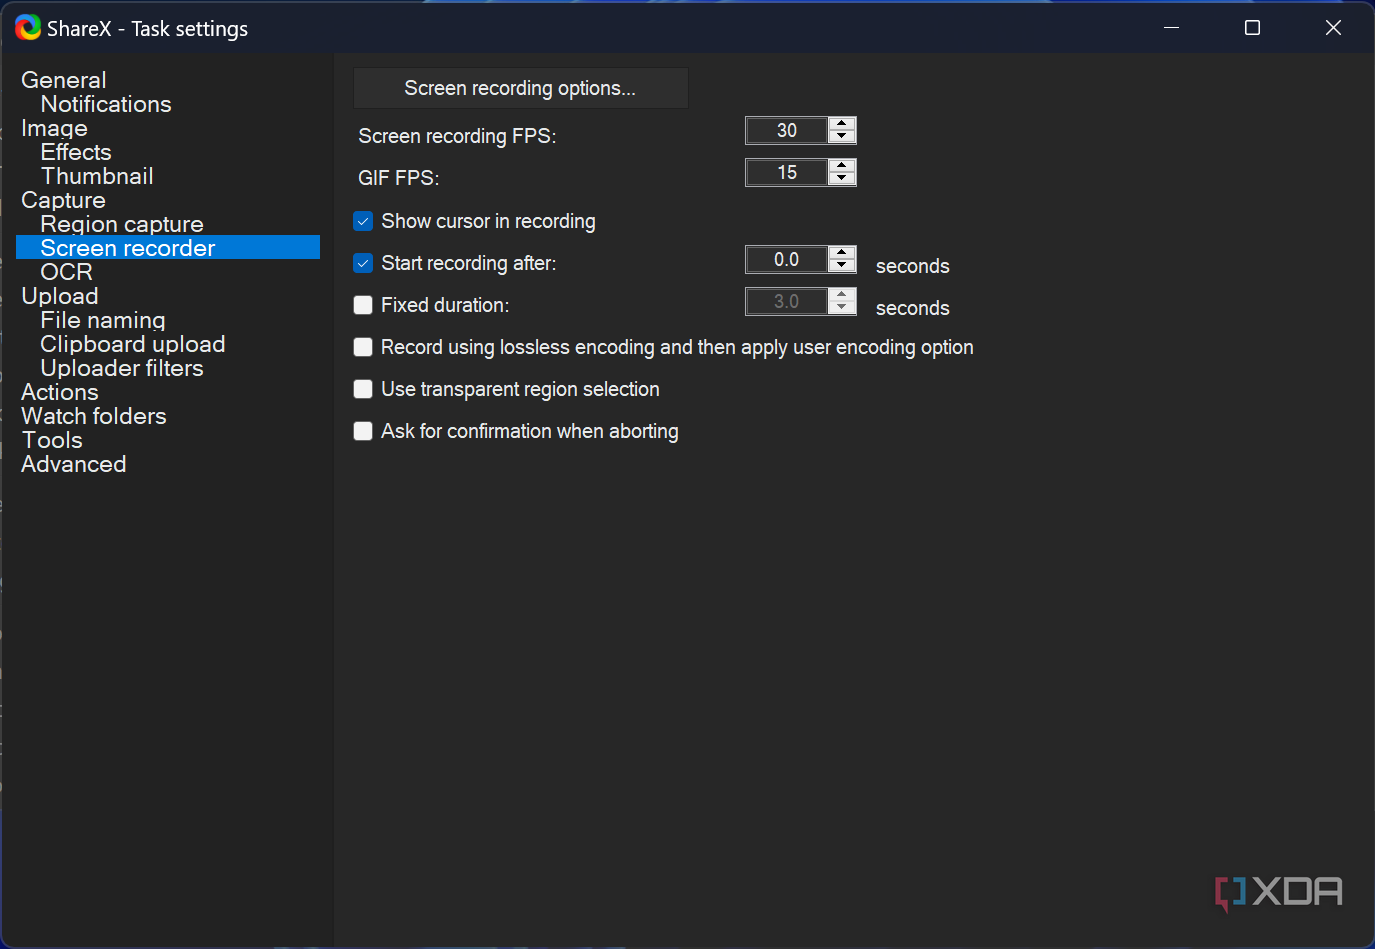Open Notifications settings page
The width and height of the screenshot is (1375, 949).
tap(106, 104)
